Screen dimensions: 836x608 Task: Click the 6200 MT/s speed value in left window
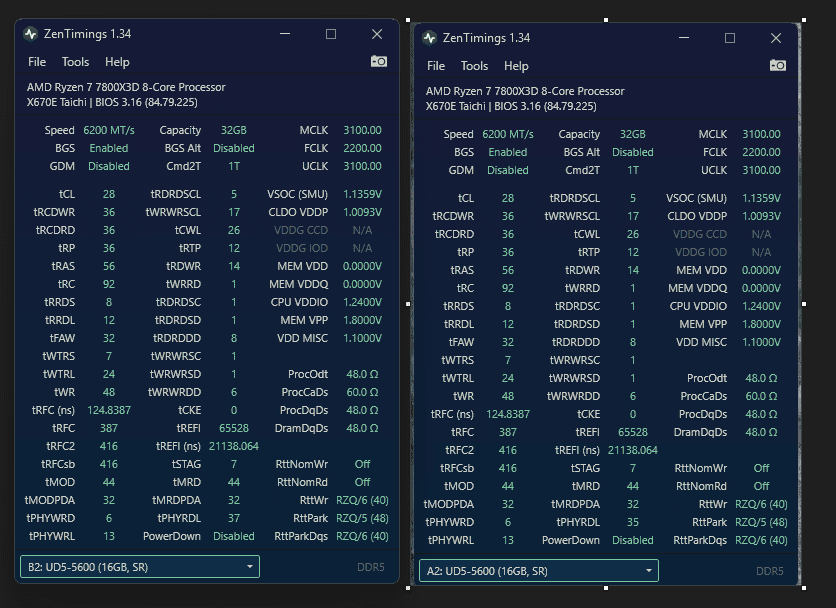[x=109, y=130]
